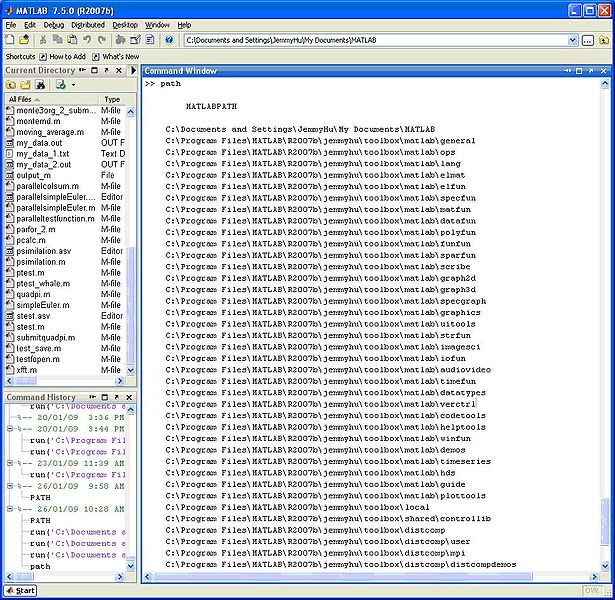Image resolution: width=615 pixels, height=600 pixels.
Task: Go up one level in Current Directory panel
Action: (x=11, y=85)
